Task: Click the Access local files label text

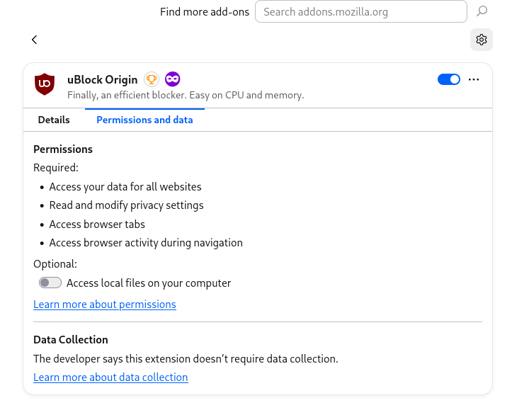Action: click(149, 283)
